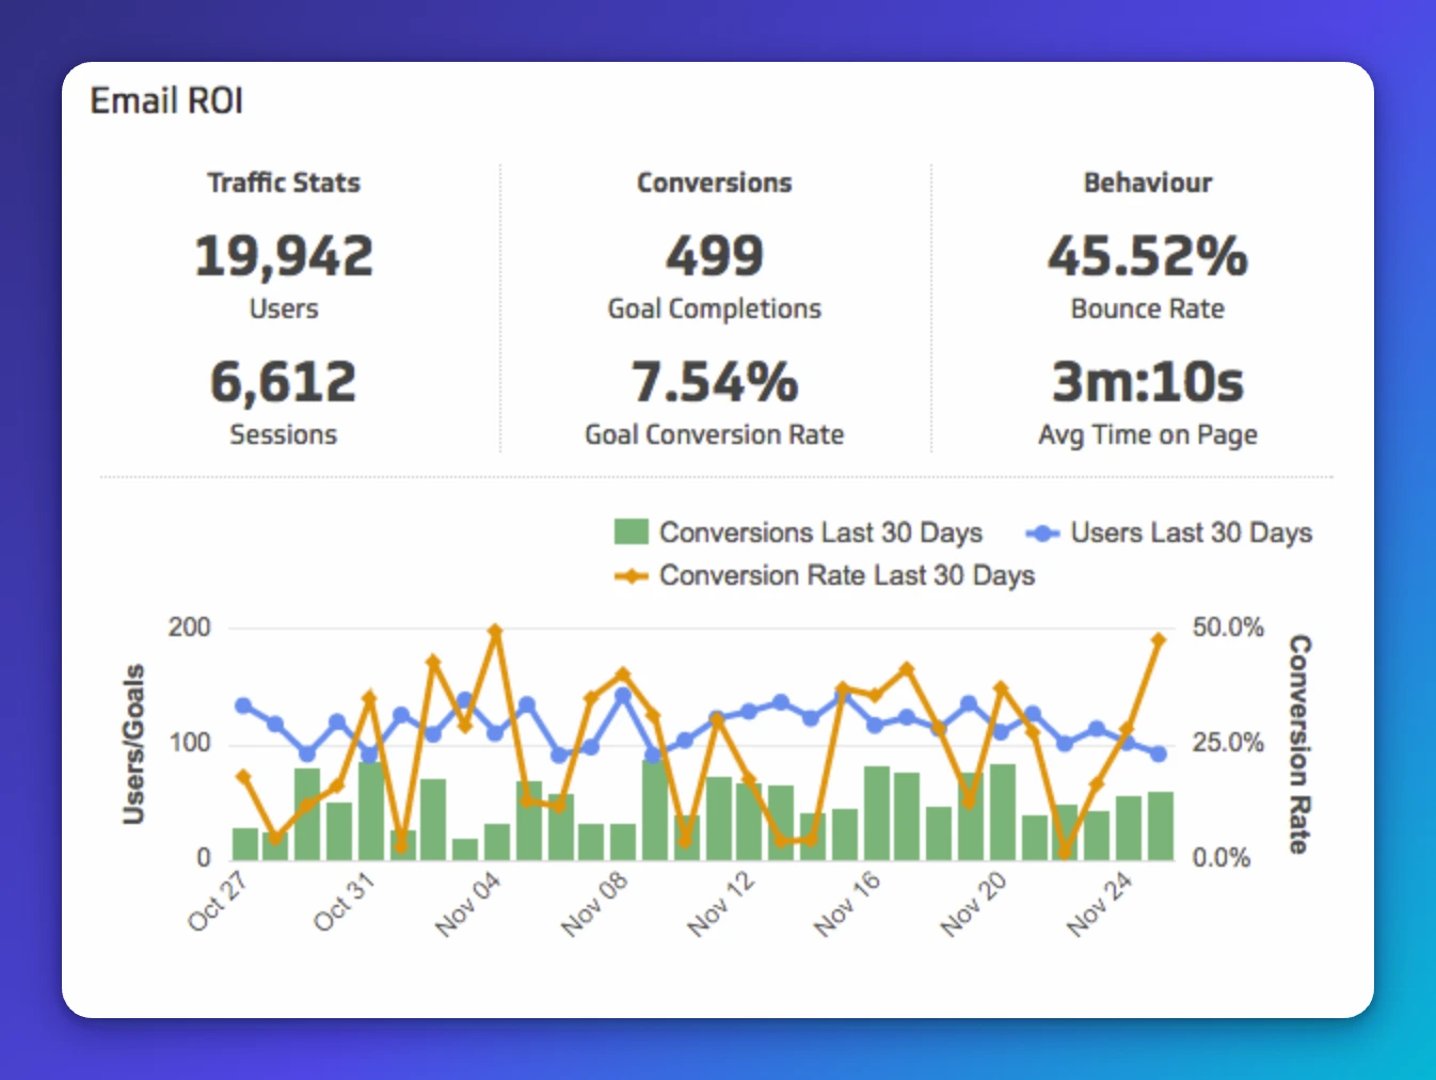Viewport: 1436px width, 1080px height.
Task: Click green Conversions Last 30 Days legend swatch
Action: pyautogui.click(x=631, y=532)
